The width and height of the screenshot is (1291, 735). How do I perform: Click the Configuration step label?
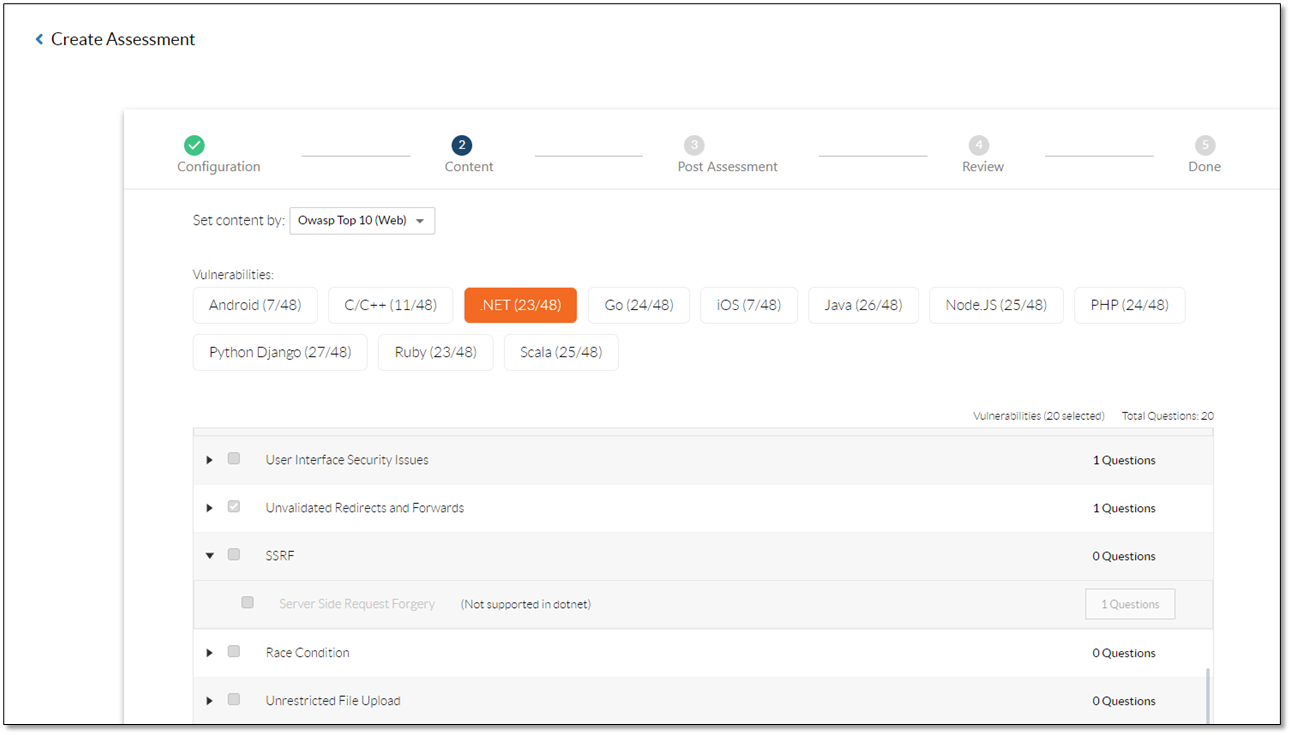[x=219, y=167]
